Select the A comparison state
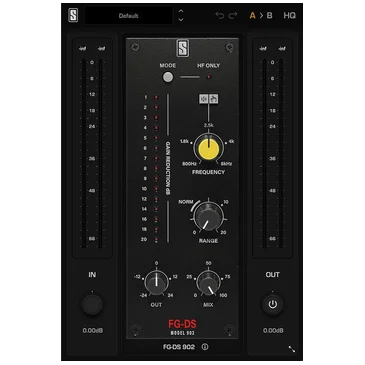The height and width of the screenshot is (365, 365). coord(252,16)
